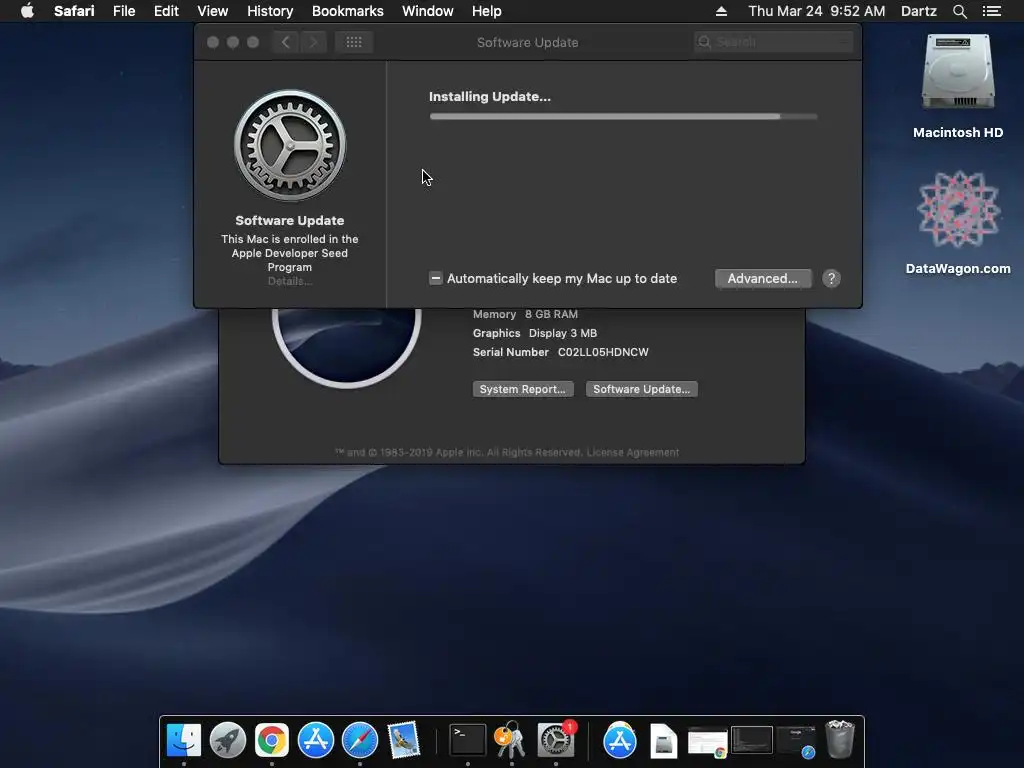1024x768 pixels.
Task: Open Applications folder stack in dock
Action: click(619, 740)
